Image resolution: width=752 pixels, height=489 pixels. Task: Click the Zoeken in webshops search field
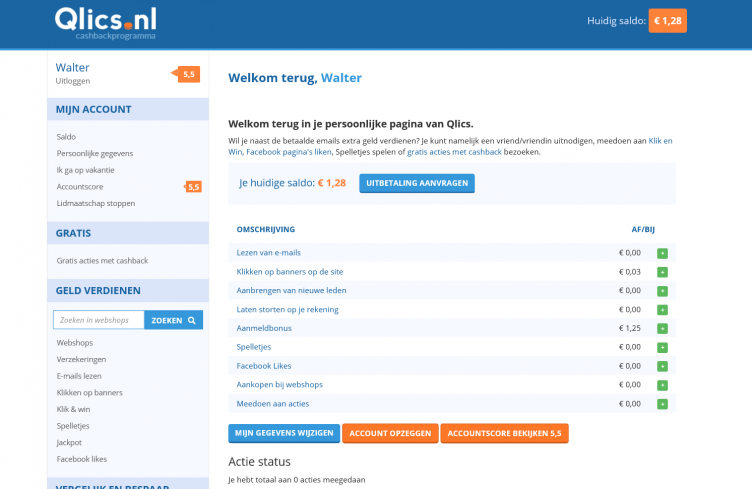point(99,320)
